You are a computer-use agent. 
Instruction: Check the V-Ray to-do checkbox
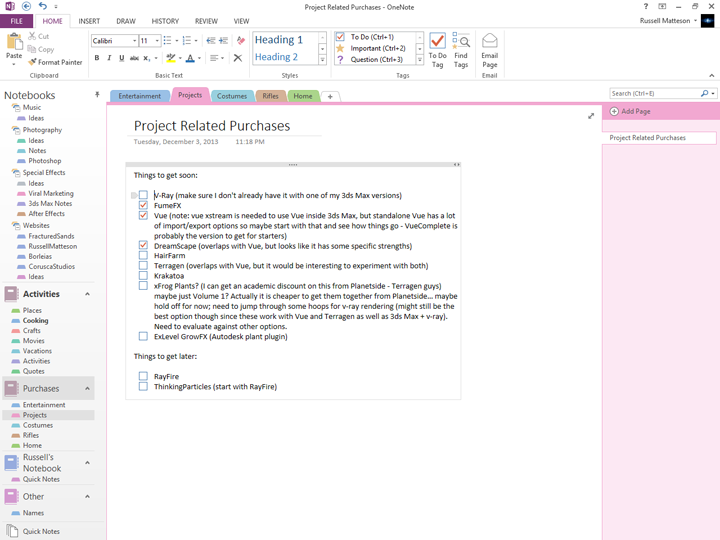coord(143,195)
